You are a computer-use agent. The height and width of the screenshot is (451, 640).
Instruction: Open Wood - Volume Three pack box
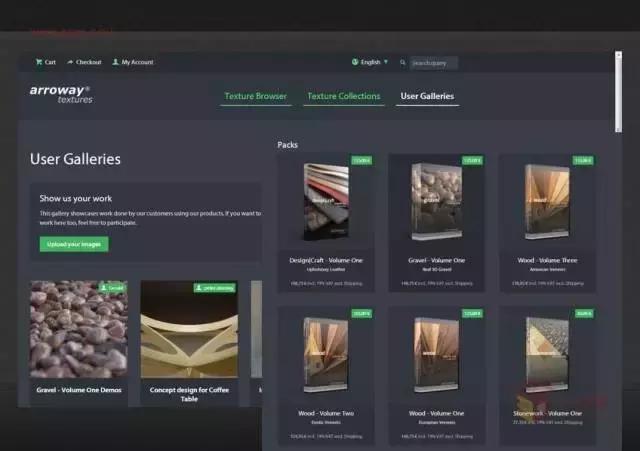(x=547, y=202)
